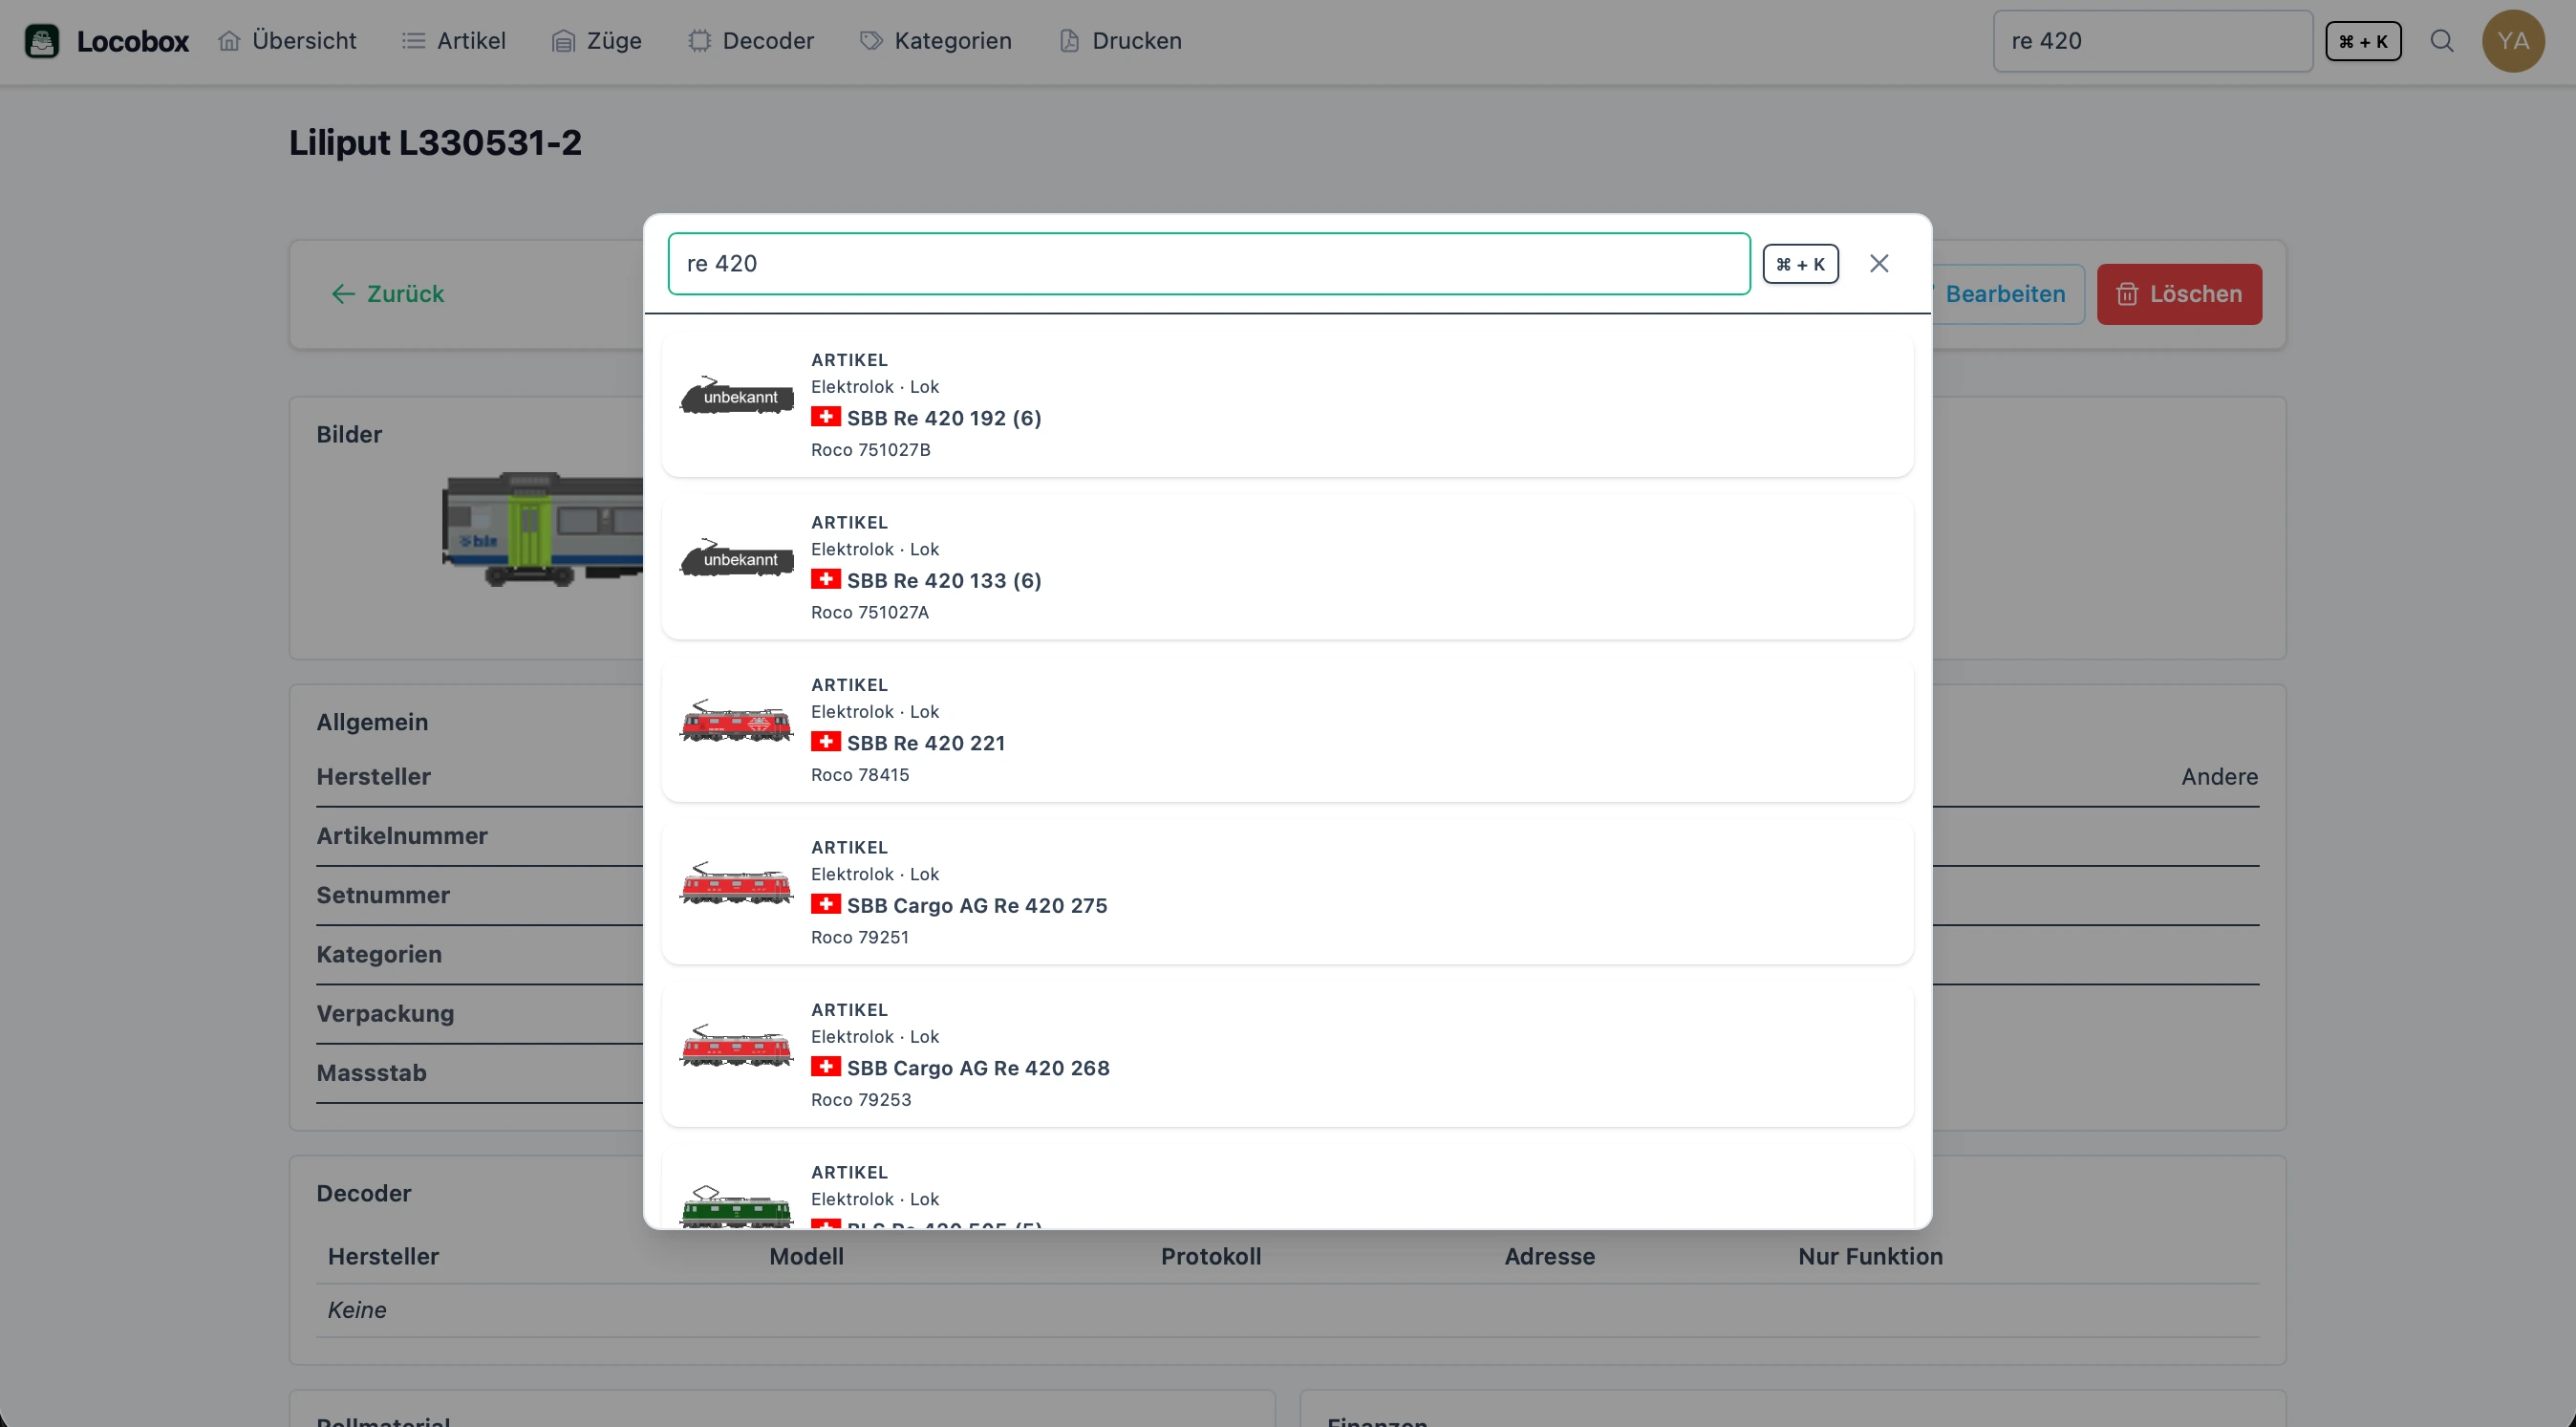Click the Swiss flag beside Re 420 192
Viewport: 2576px width, 1427px height.
pyautogui.click(x=825, y=417)
